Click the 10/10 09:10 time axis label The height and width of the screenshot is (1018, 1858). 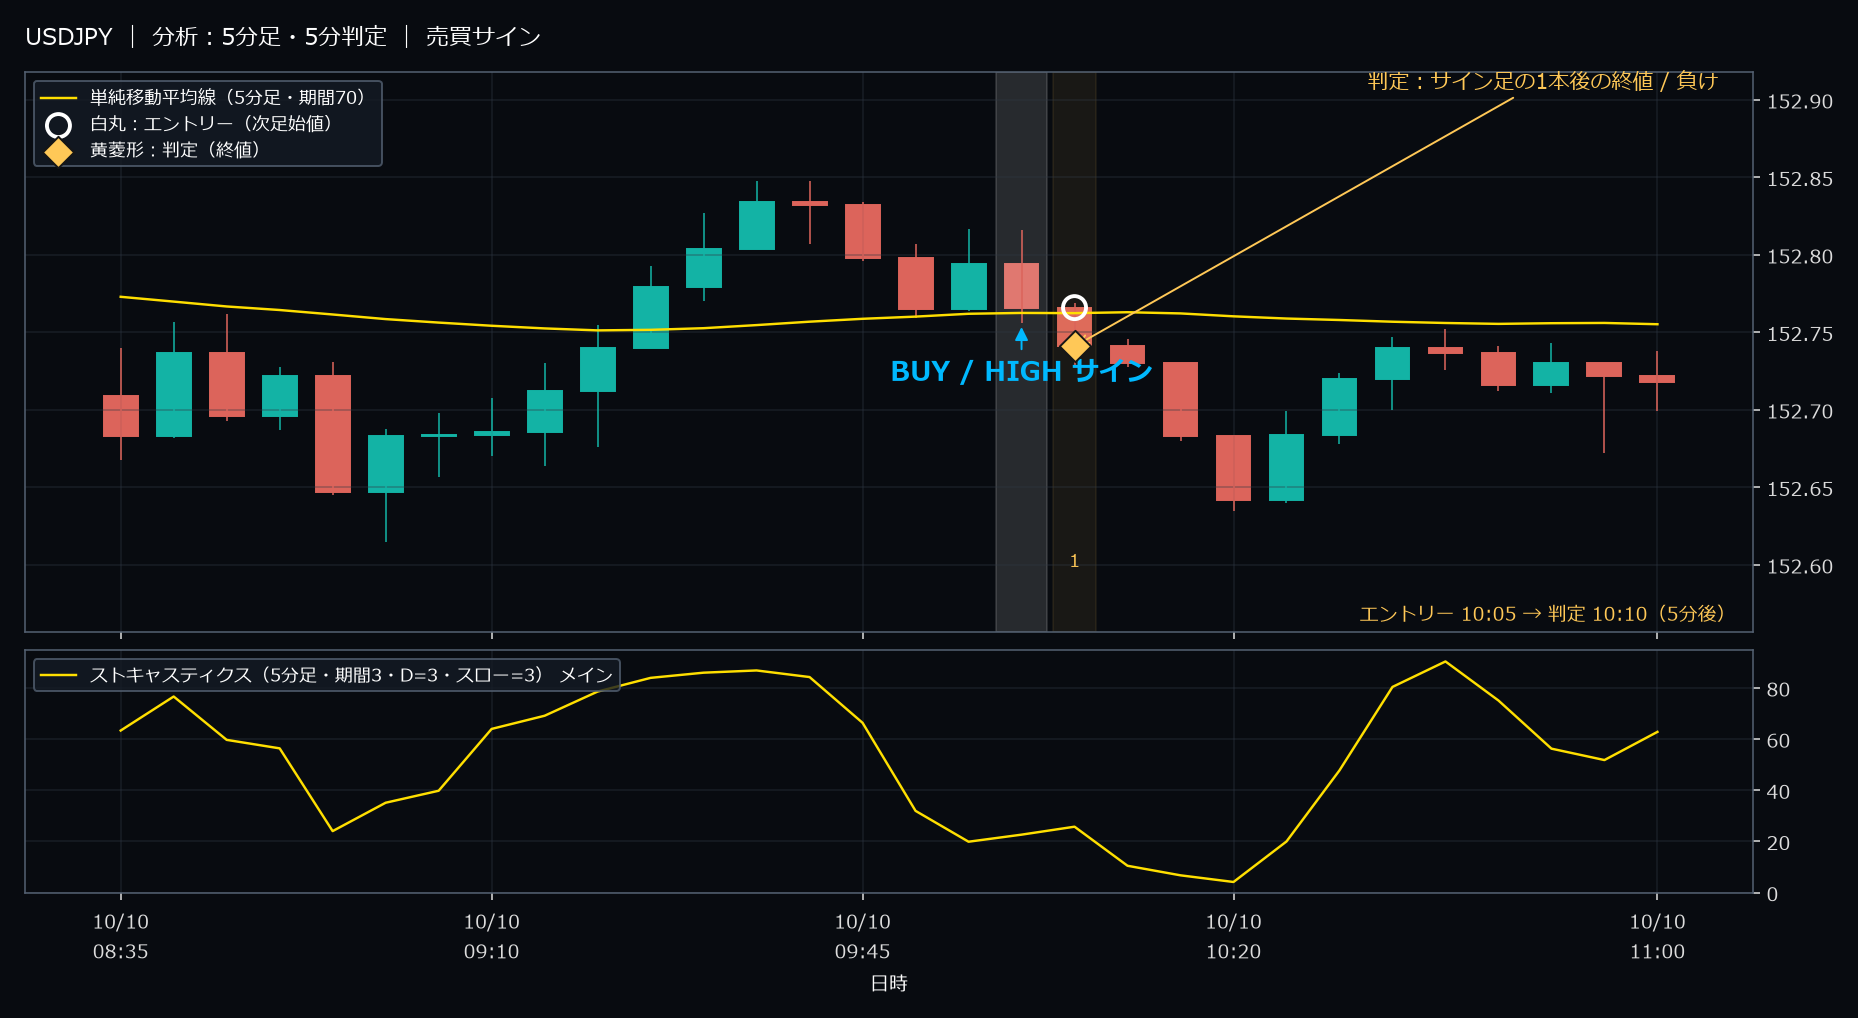point(491,936)
